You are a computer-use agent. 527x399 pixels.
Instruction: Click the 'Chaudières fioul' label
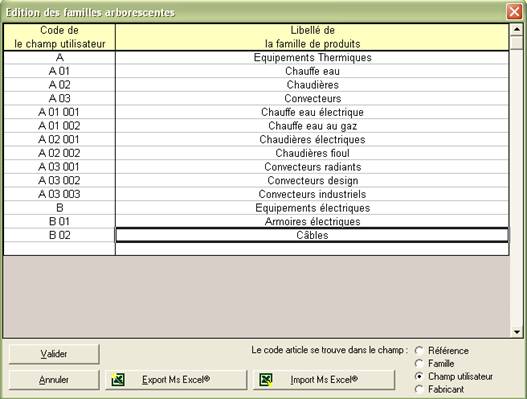(312, 153)
